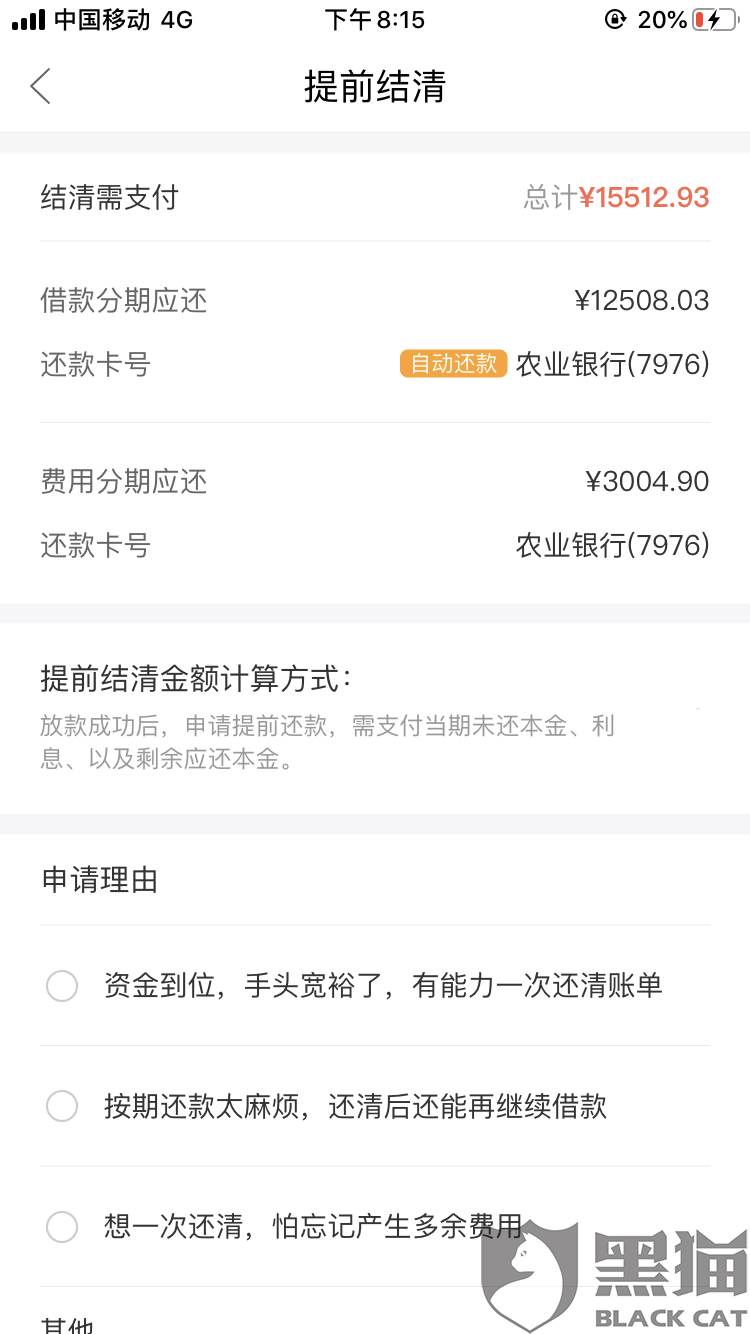The width and height of the screenshot is (750, 1334).
Task: Tap the Black Cat watermark logo
Action: coord(614,1274)
